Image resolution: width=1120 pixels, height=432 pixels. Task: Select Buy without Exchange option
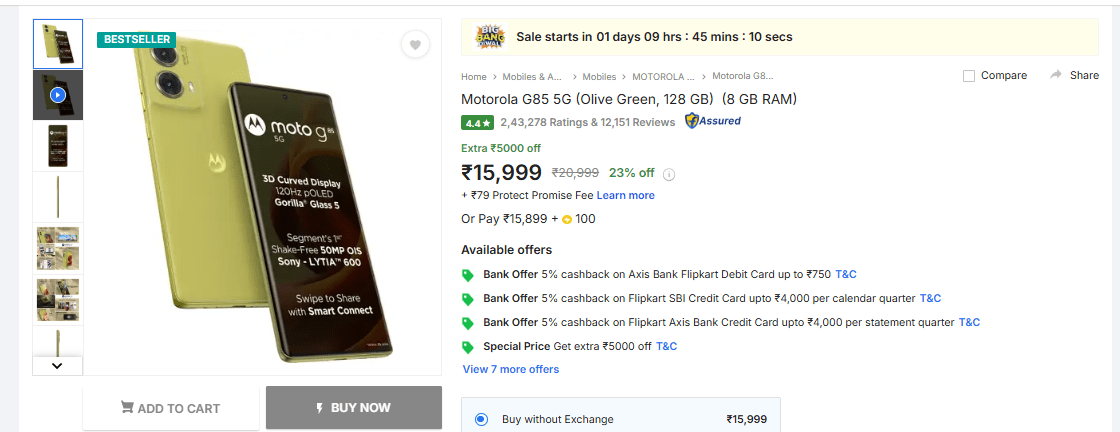482,419
